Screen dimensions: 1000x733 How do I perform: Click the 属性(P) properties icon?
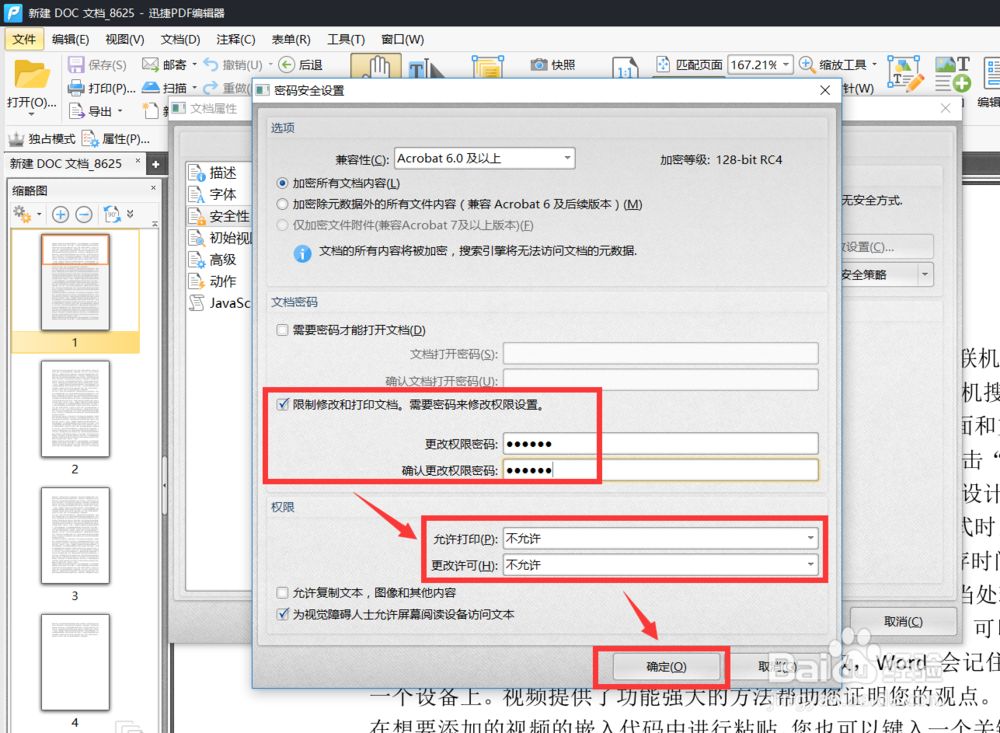(90, 138)
